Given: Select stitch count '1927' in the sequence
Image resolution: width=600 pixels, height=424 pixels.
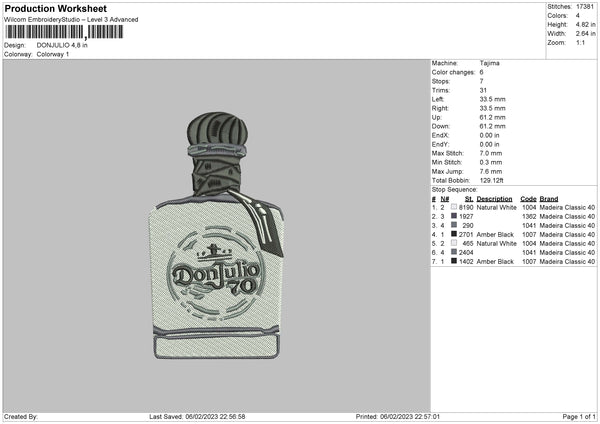Looking at the screenshot, I should coord(466,217).
